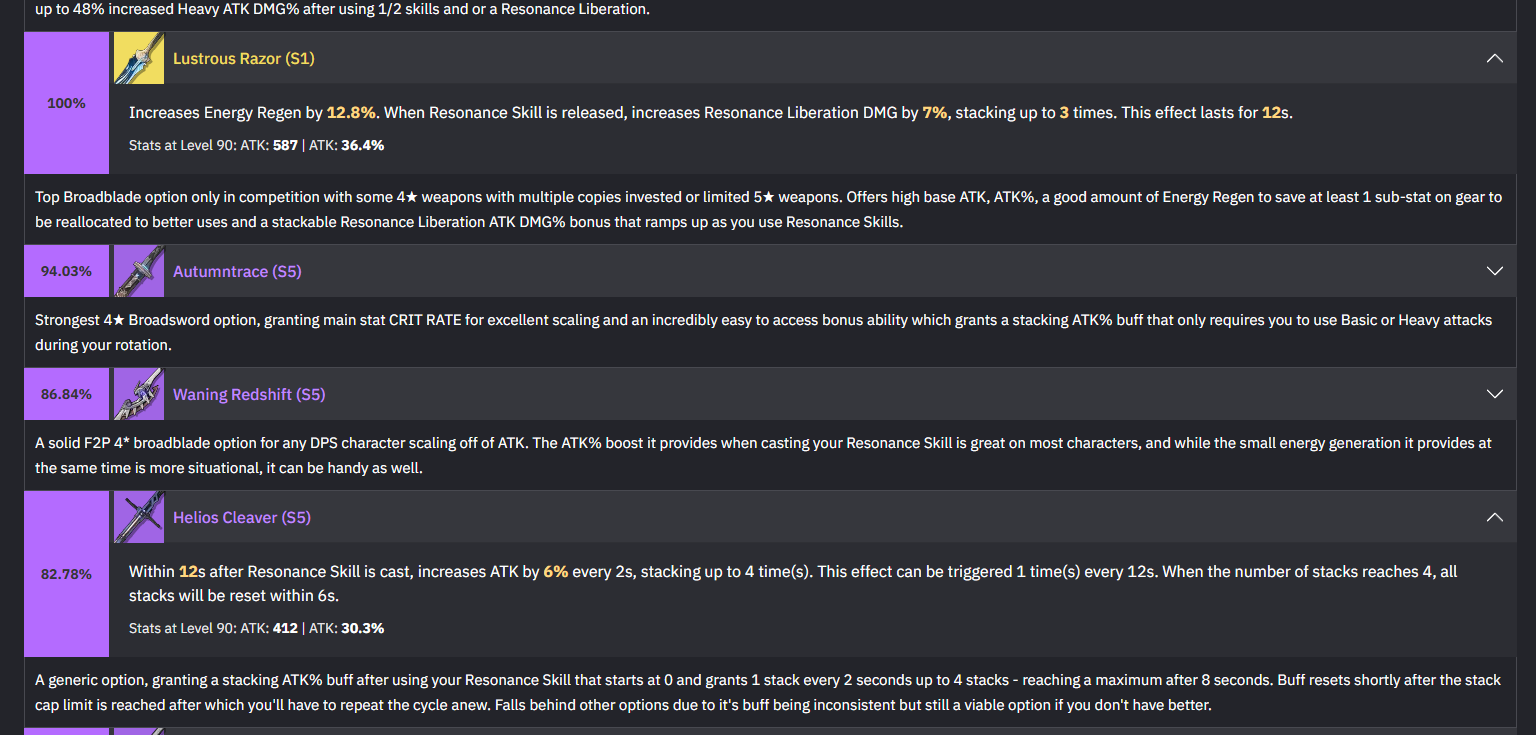This screenshot has height=735, width=1536.
Task: Click the 82.78% purple rating block
Action: [67, 574]
